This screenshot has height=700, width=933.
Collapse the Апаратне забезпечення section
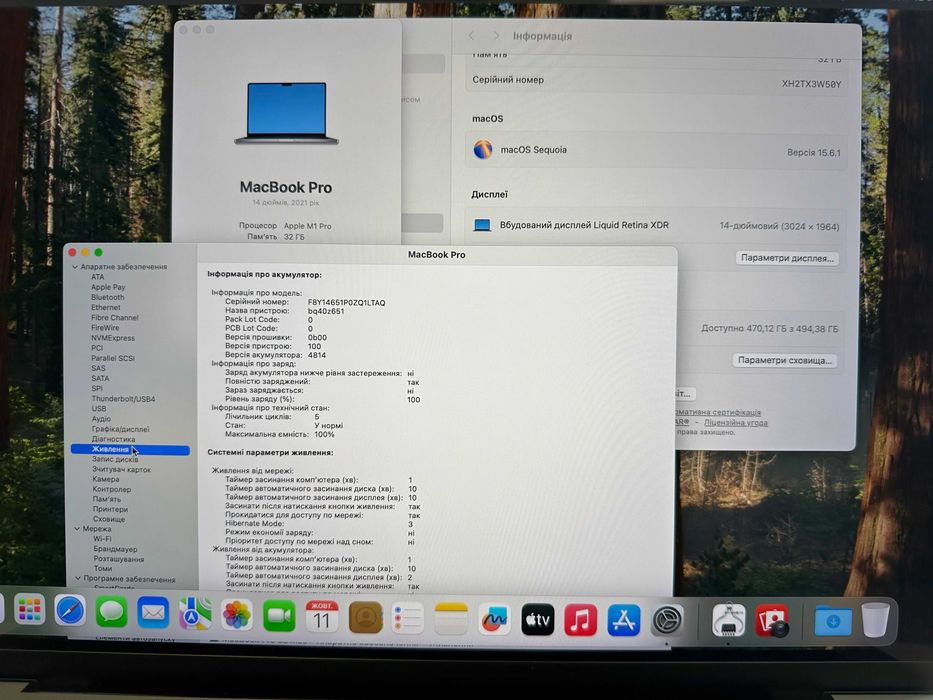point(75,267)
